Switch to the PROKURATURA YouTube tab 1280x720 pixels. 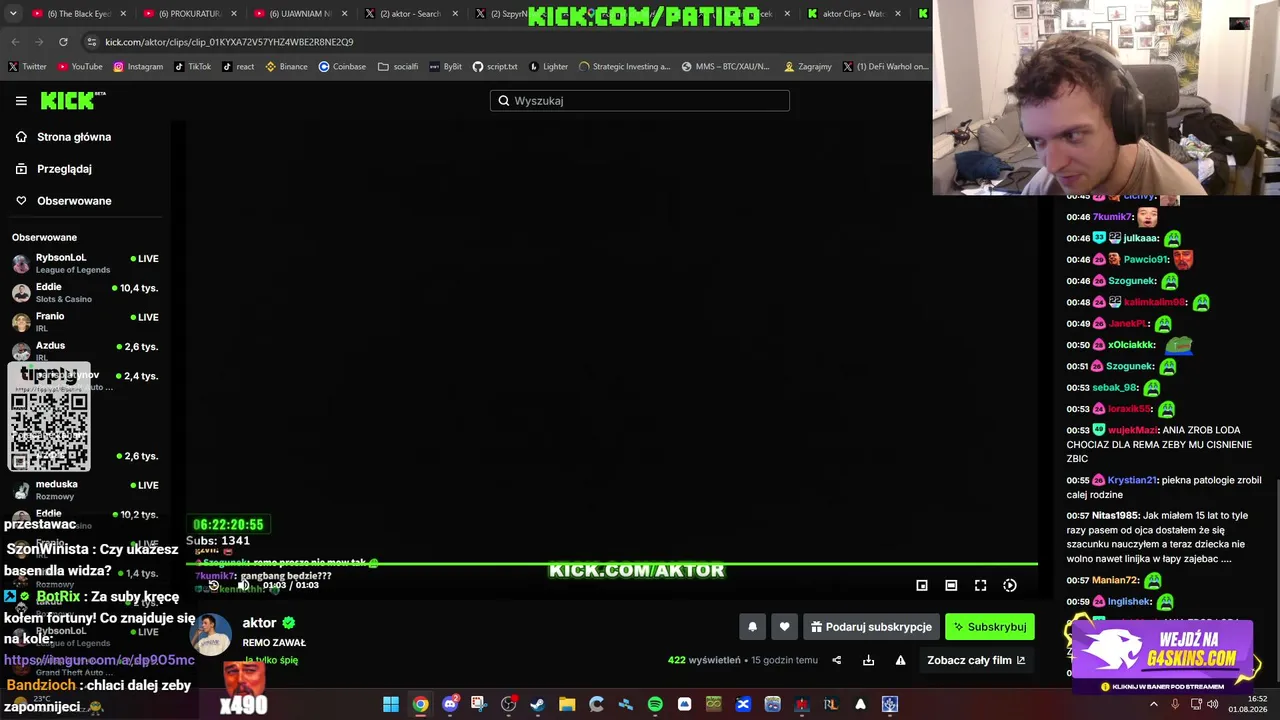pyautogui.click(x=189, y=14)
